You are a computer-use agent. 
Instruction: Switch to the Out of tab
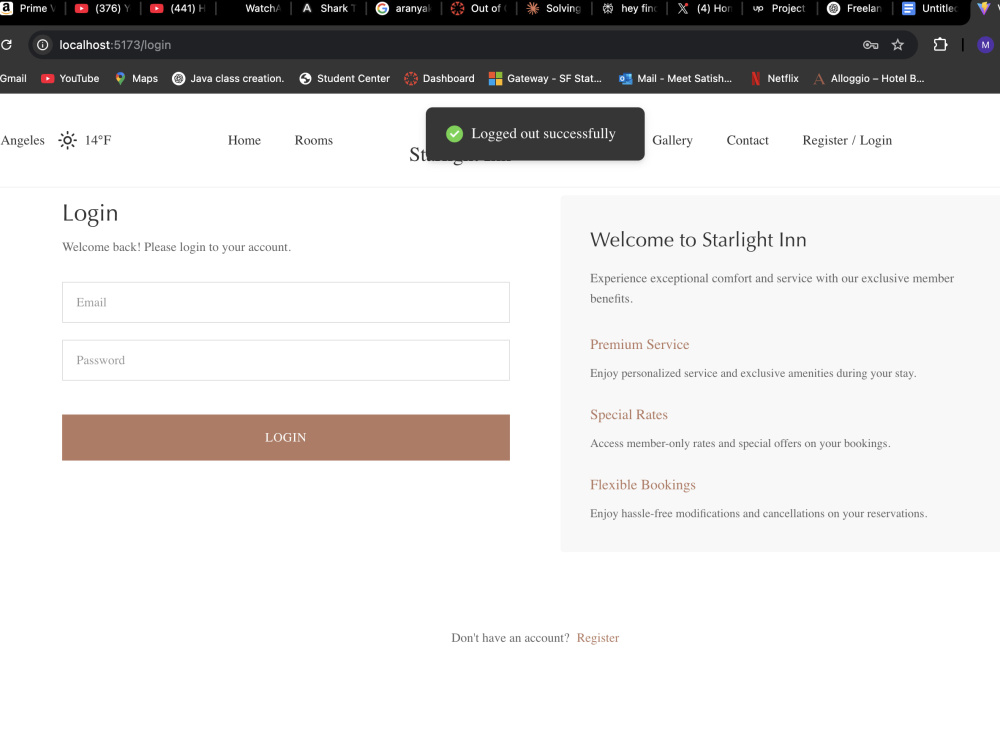pos(479,8)
